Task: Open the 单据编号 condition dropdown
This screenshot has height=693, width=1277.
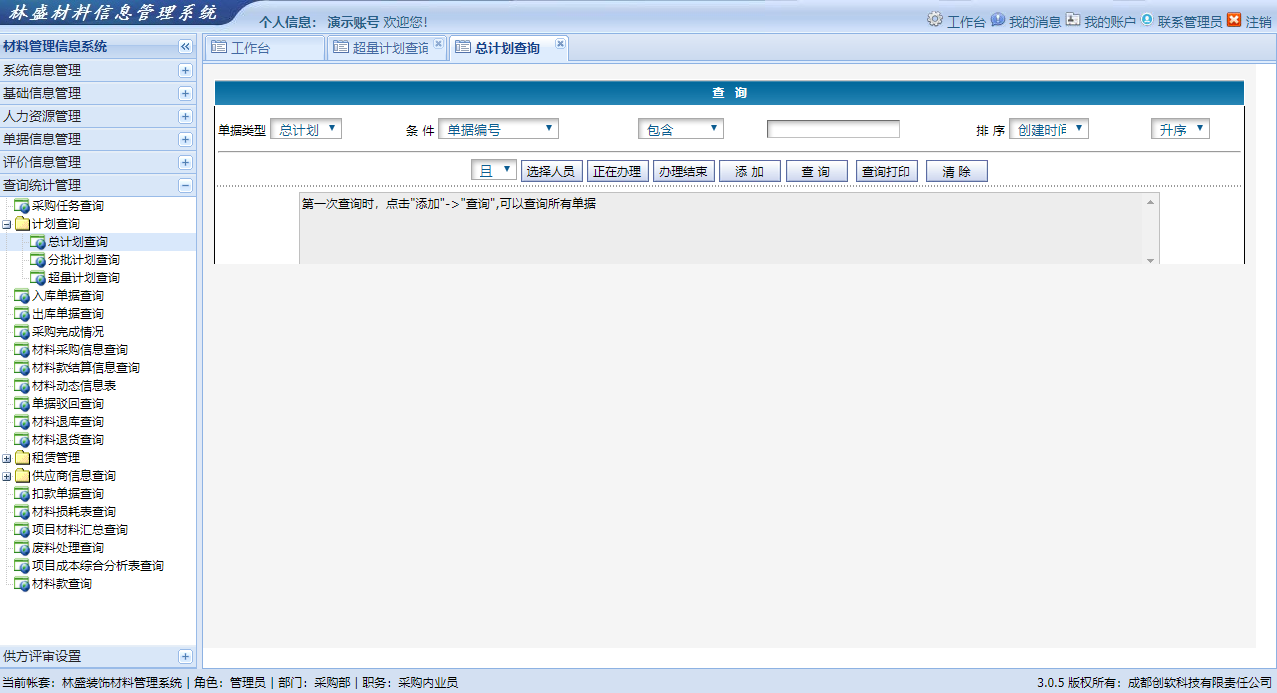Action: click(498, 129)
